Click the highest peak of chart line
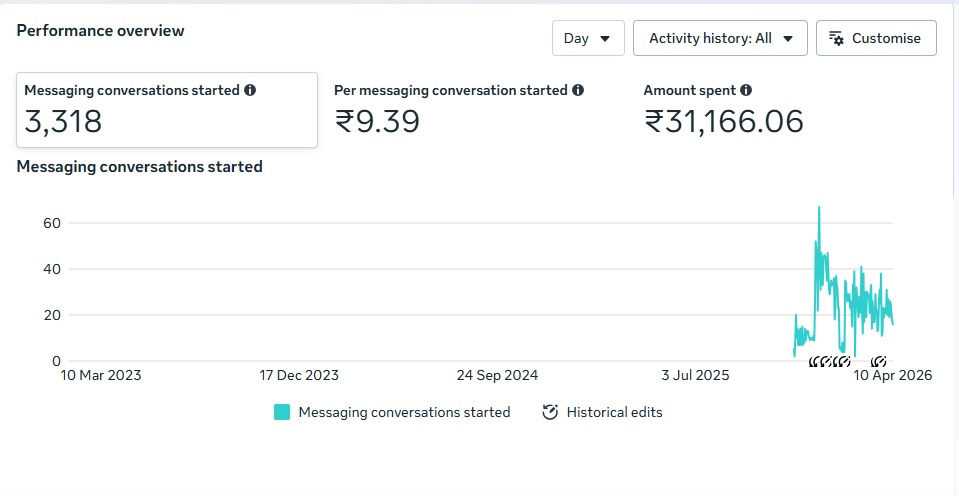 tap(819, 208)
